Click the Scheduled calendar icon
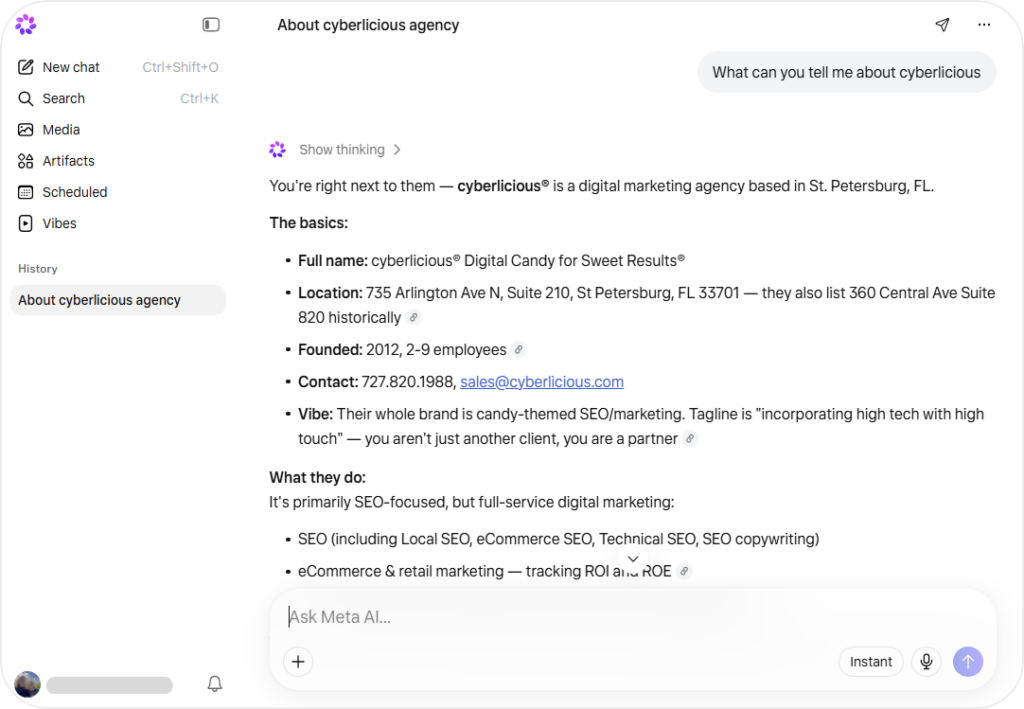Screen dimensions: 1024x709 (25, 192)
